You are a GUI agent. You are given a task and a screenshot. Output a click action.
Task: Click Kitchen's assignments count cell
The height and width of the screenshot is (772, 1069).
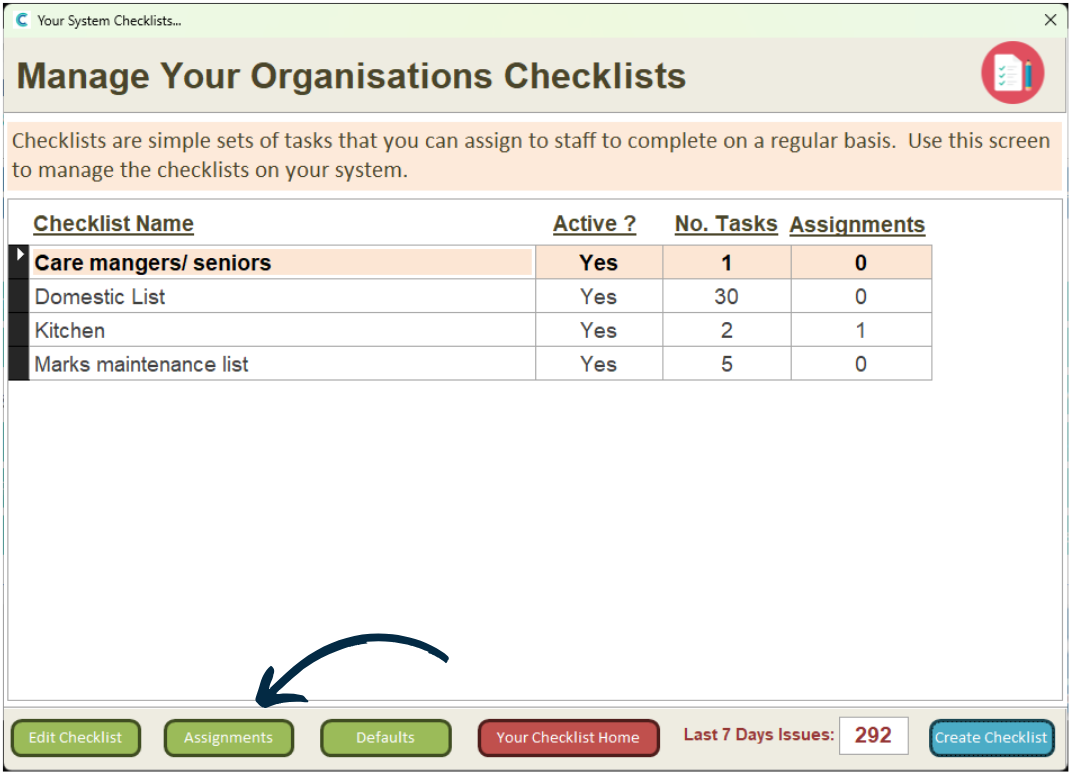click(x=860, y=331)
